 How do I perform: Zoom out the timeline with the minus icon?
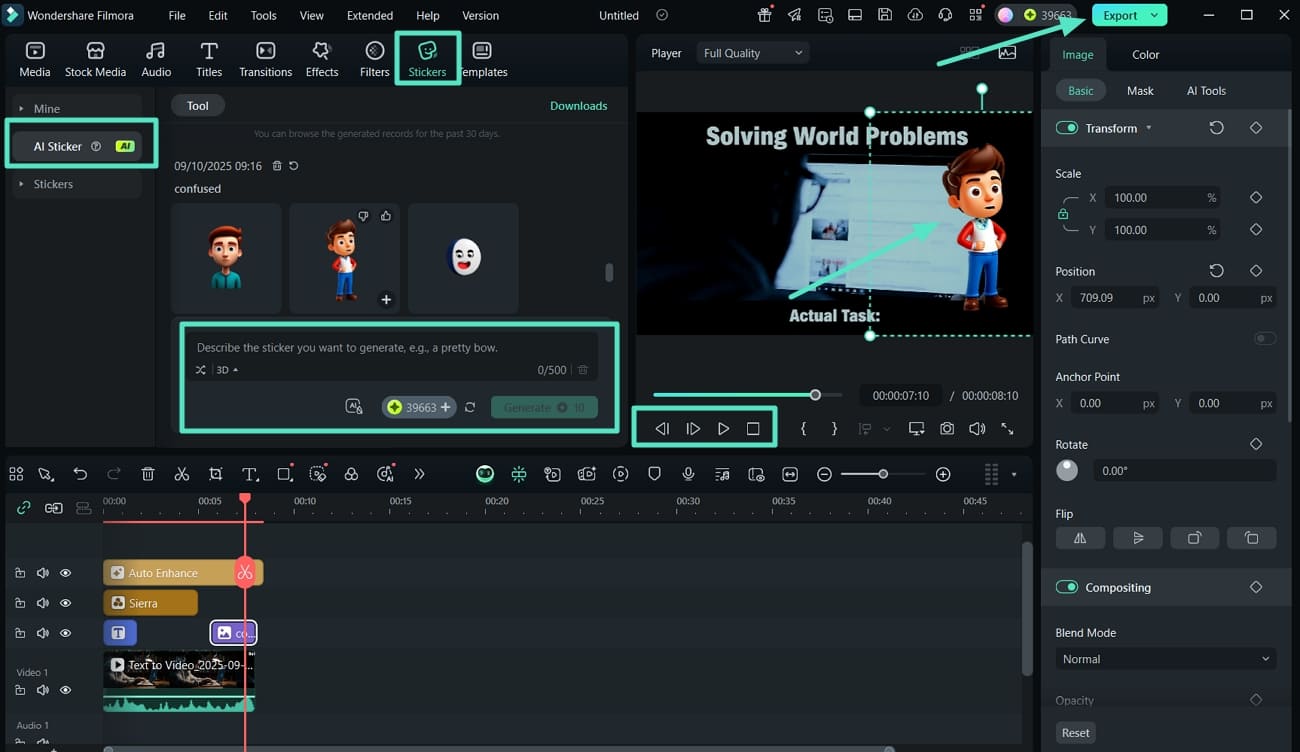click(824, 474)
